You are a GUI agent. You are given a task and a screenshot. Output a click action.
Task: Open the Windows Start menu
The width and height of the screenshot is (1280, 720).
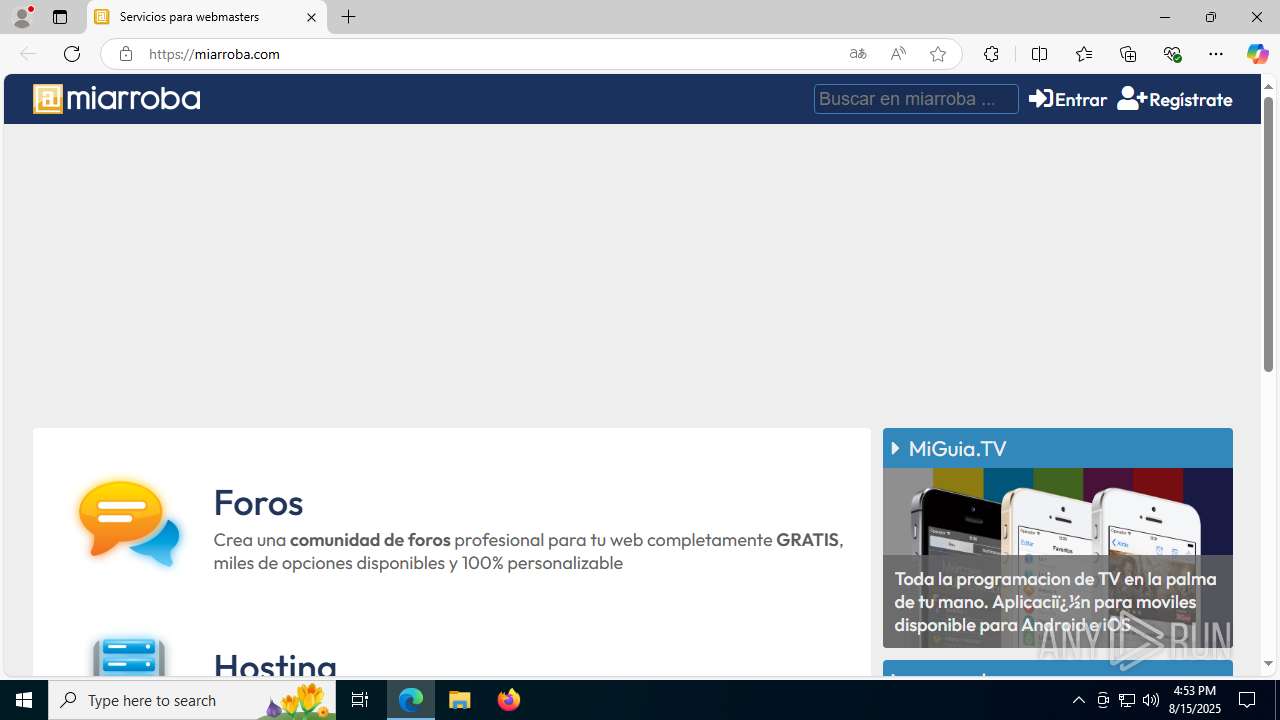click(x=24, y=700)
